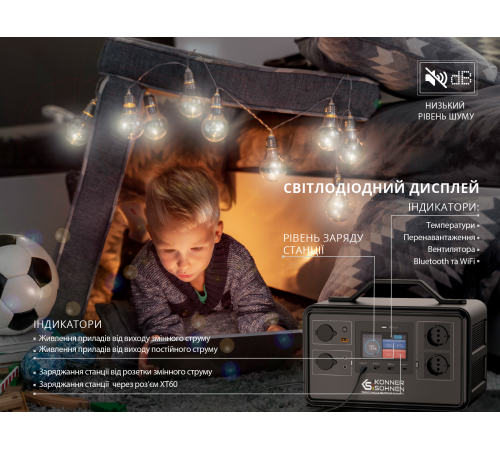Select the Температури indicator label
The height and width of the screenshot is (450, 500).
451,225
